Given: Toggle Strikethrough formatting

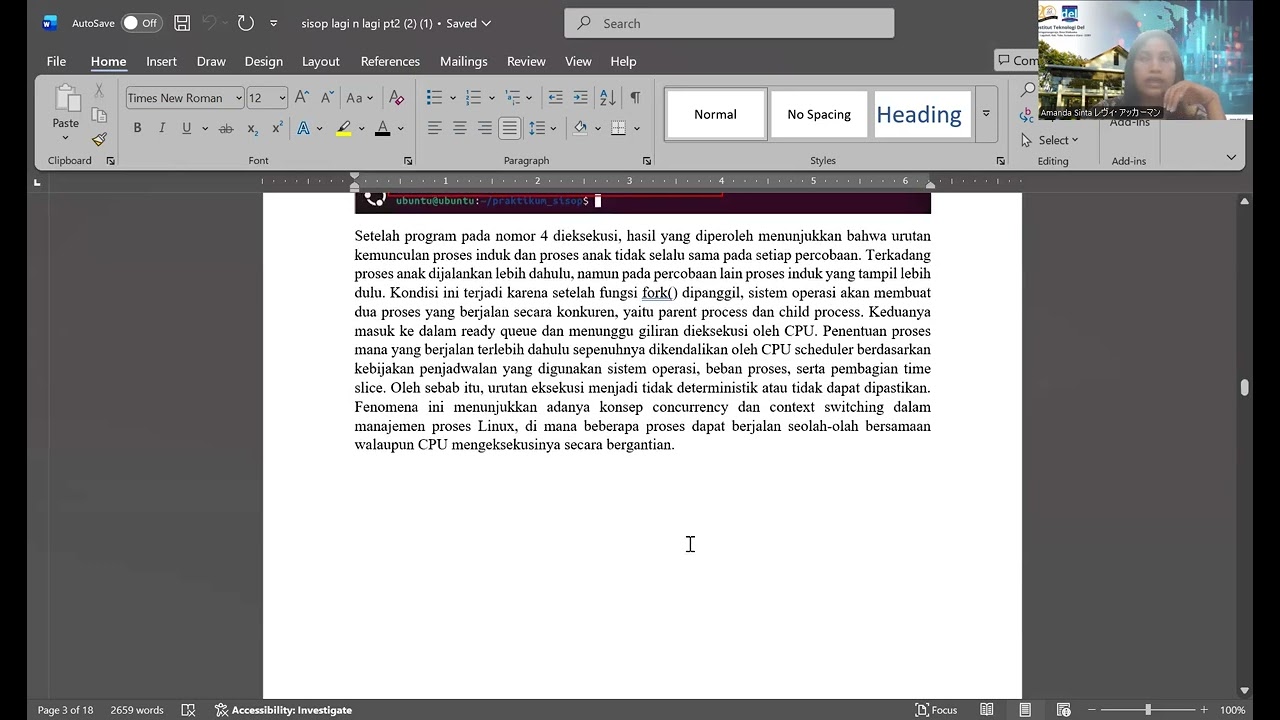Looking at the screenshot, I should pos(226,128).
